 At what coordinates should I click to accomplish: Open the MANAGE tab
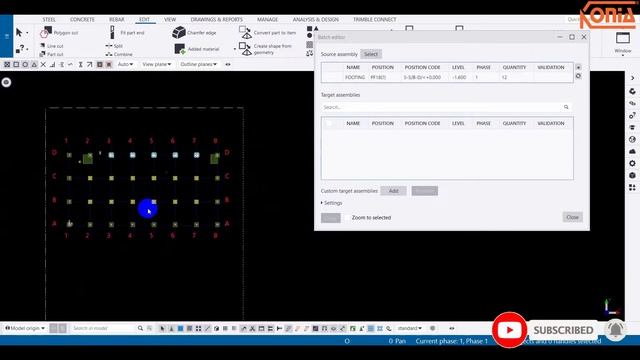tap(267, 20)
